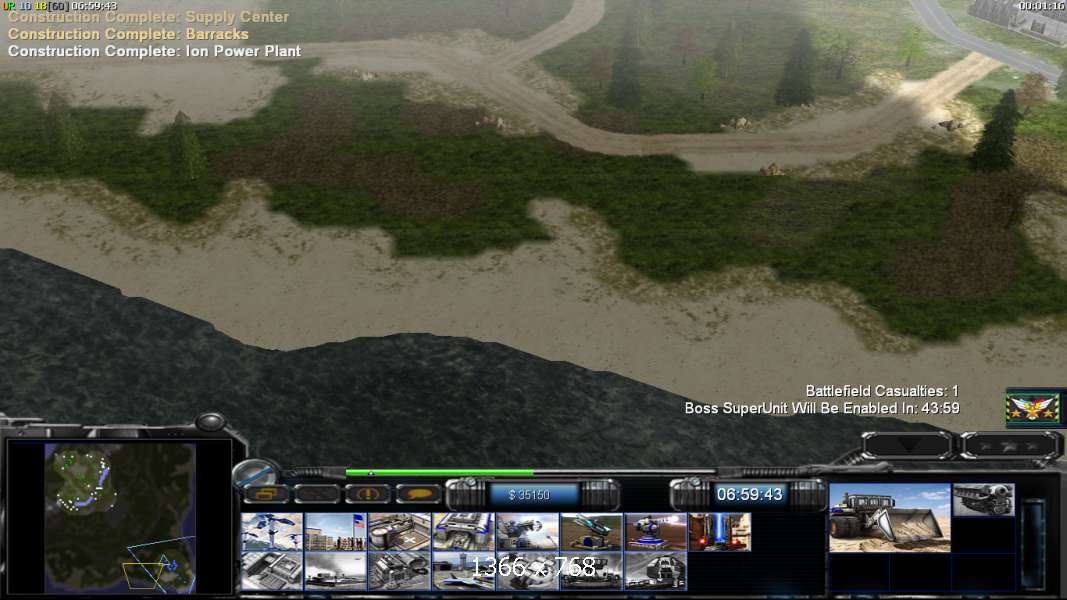Collapse control bar with downward triangle button
1067x600 pixels.
tap(907, 446)
